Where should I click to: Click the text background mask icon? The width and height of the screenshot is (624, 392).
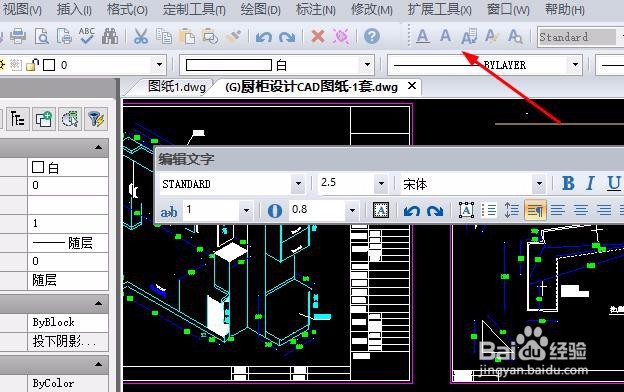(380, 210)
